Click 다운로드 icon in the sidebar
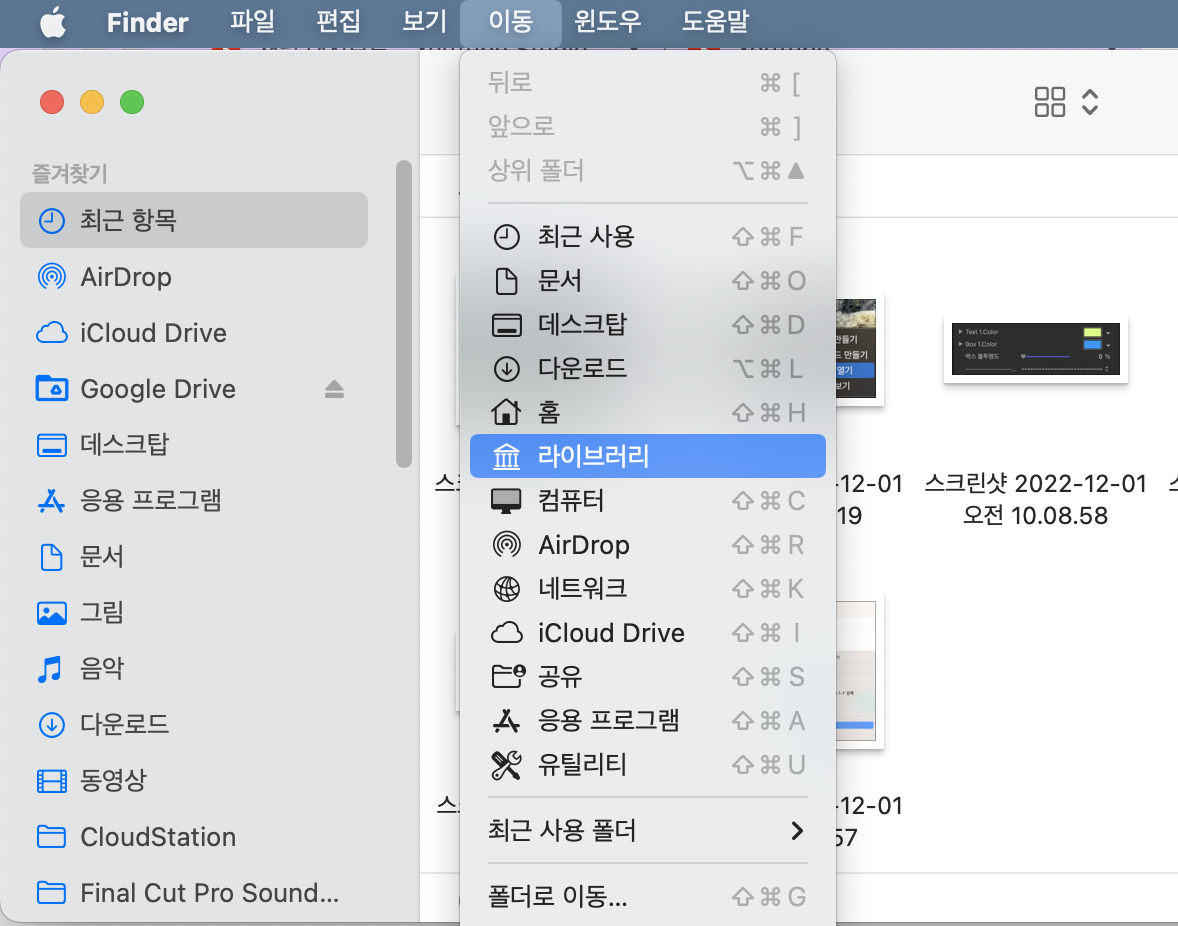This screenshot has height=926, width=1178. [52, 725]
